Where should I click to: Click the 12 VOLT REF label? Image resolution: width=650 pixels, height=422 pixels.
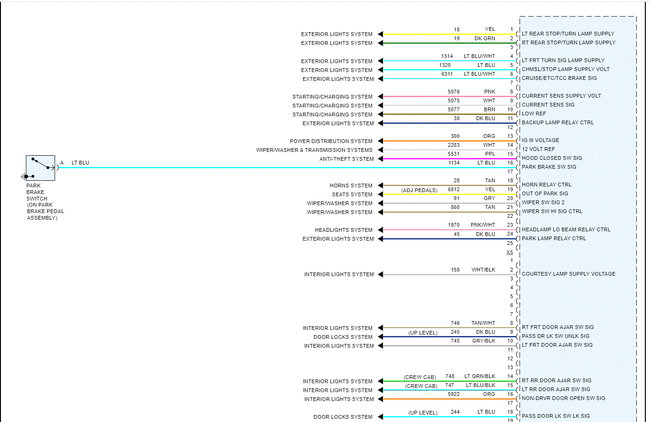[538, 149]
